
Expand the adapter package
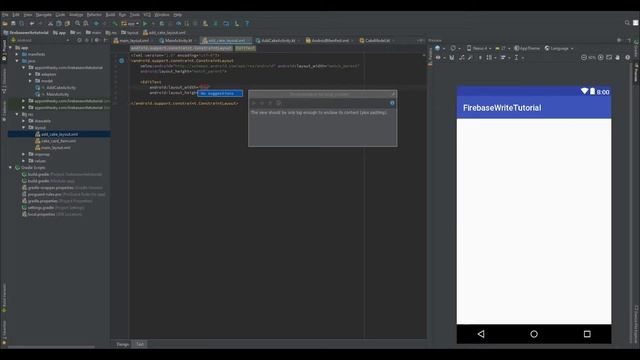click(x=30, y=74)
